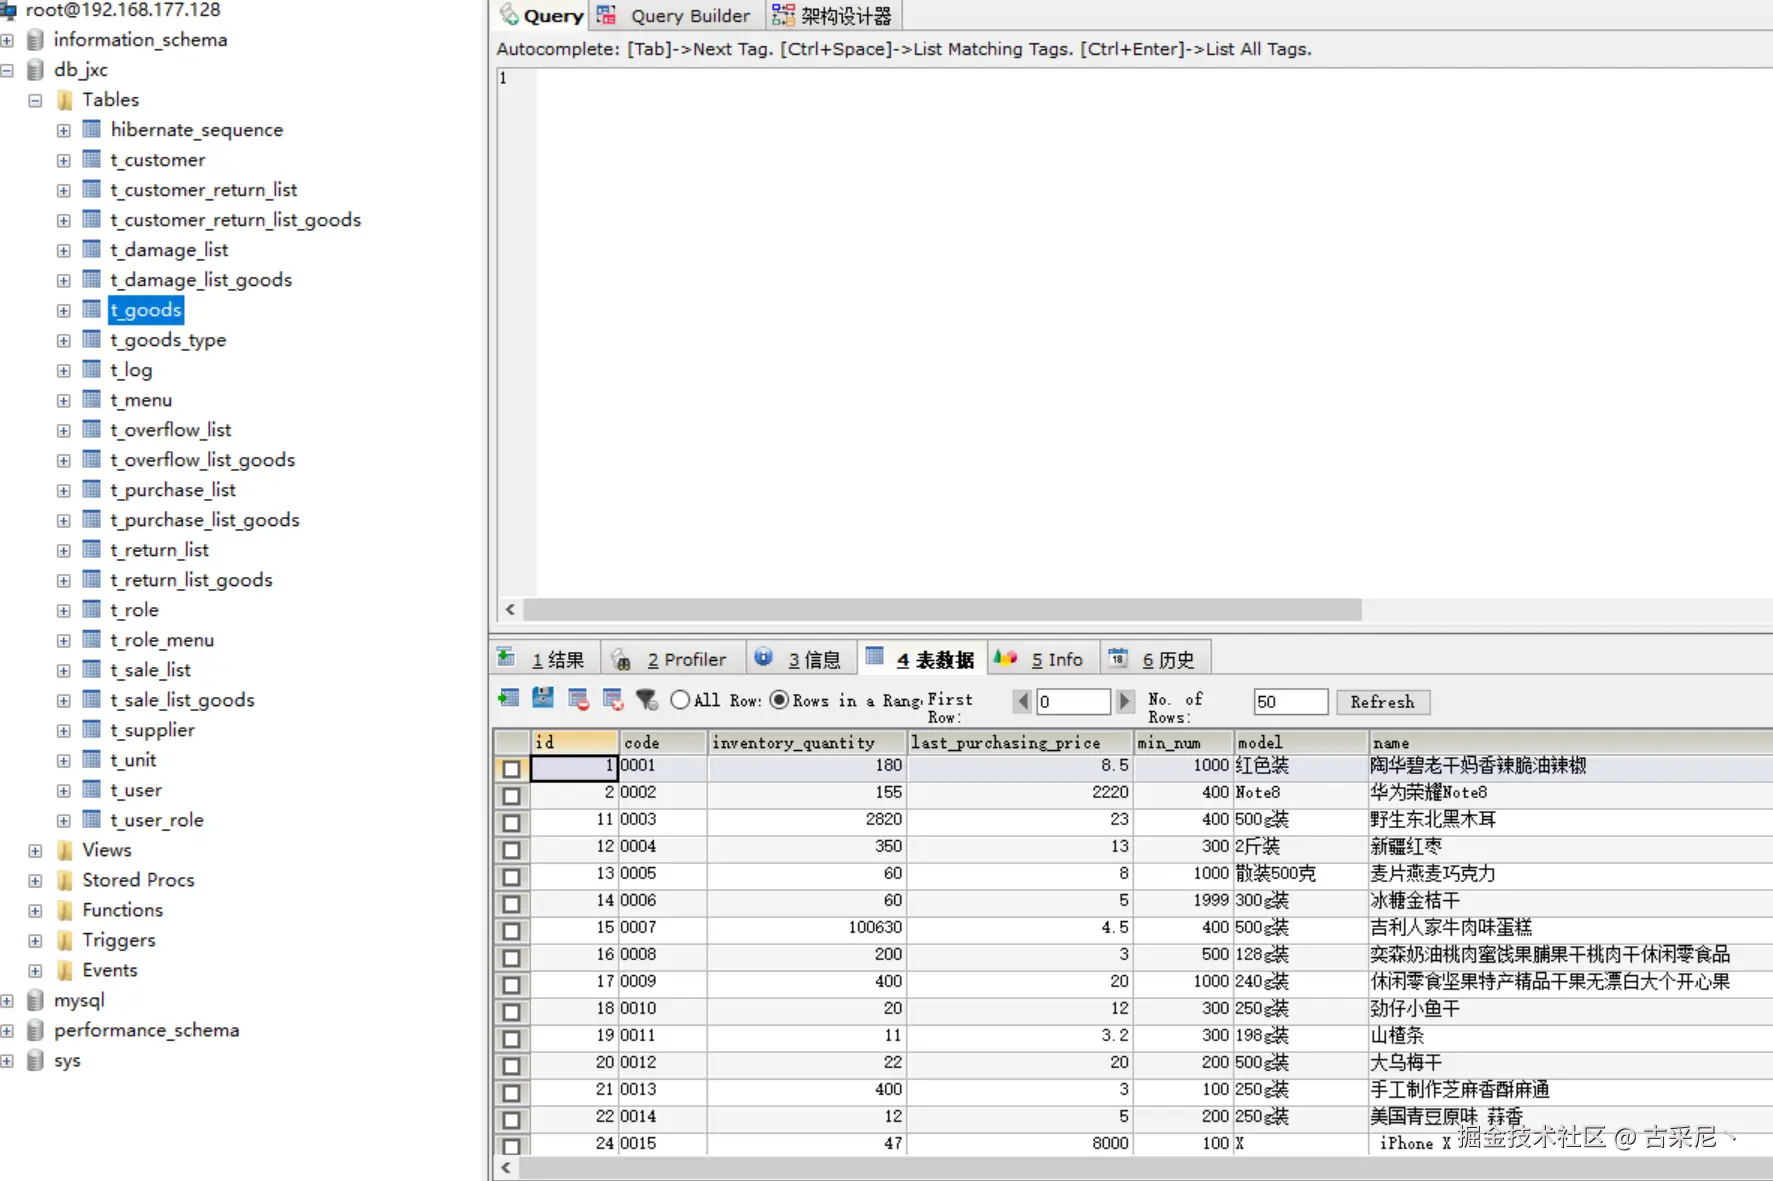The image size is (1773, 1181).
Task: Click the Stored Procs folder icon
Action: coord(65,879)
